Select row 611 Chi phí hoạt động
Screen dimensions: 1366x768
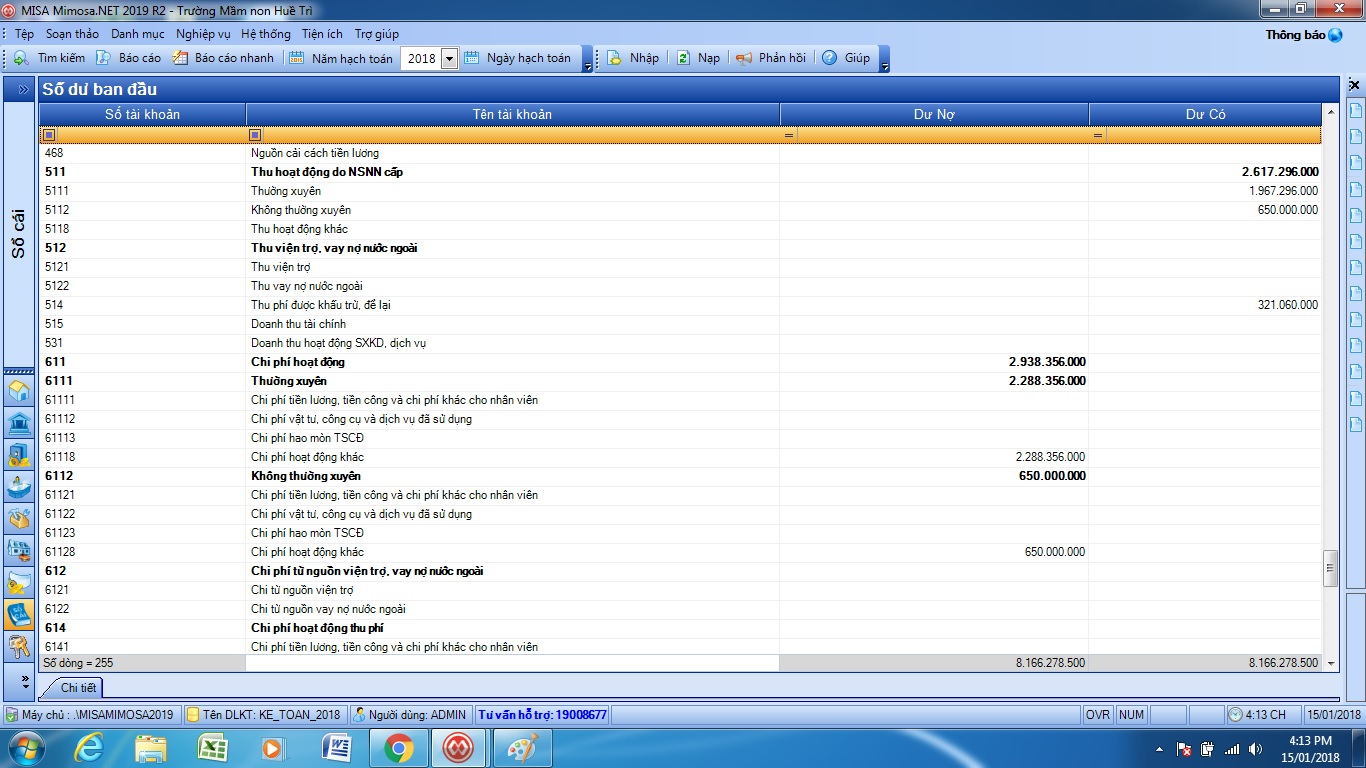[x=681, y=362]
